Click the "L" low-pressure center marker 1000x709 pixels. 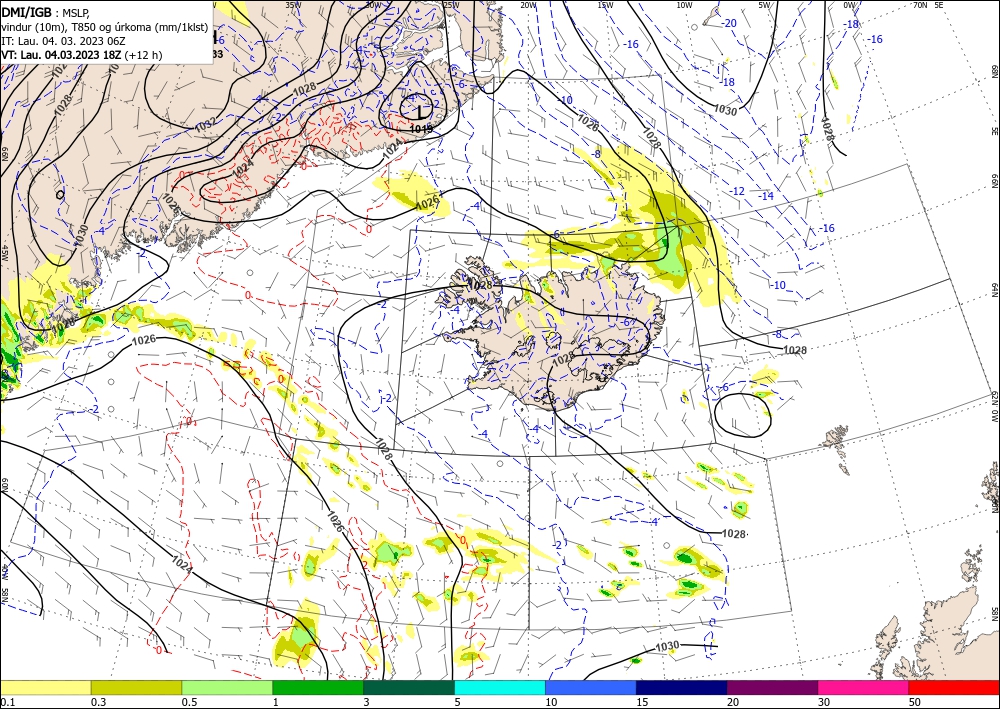[420, 112]
